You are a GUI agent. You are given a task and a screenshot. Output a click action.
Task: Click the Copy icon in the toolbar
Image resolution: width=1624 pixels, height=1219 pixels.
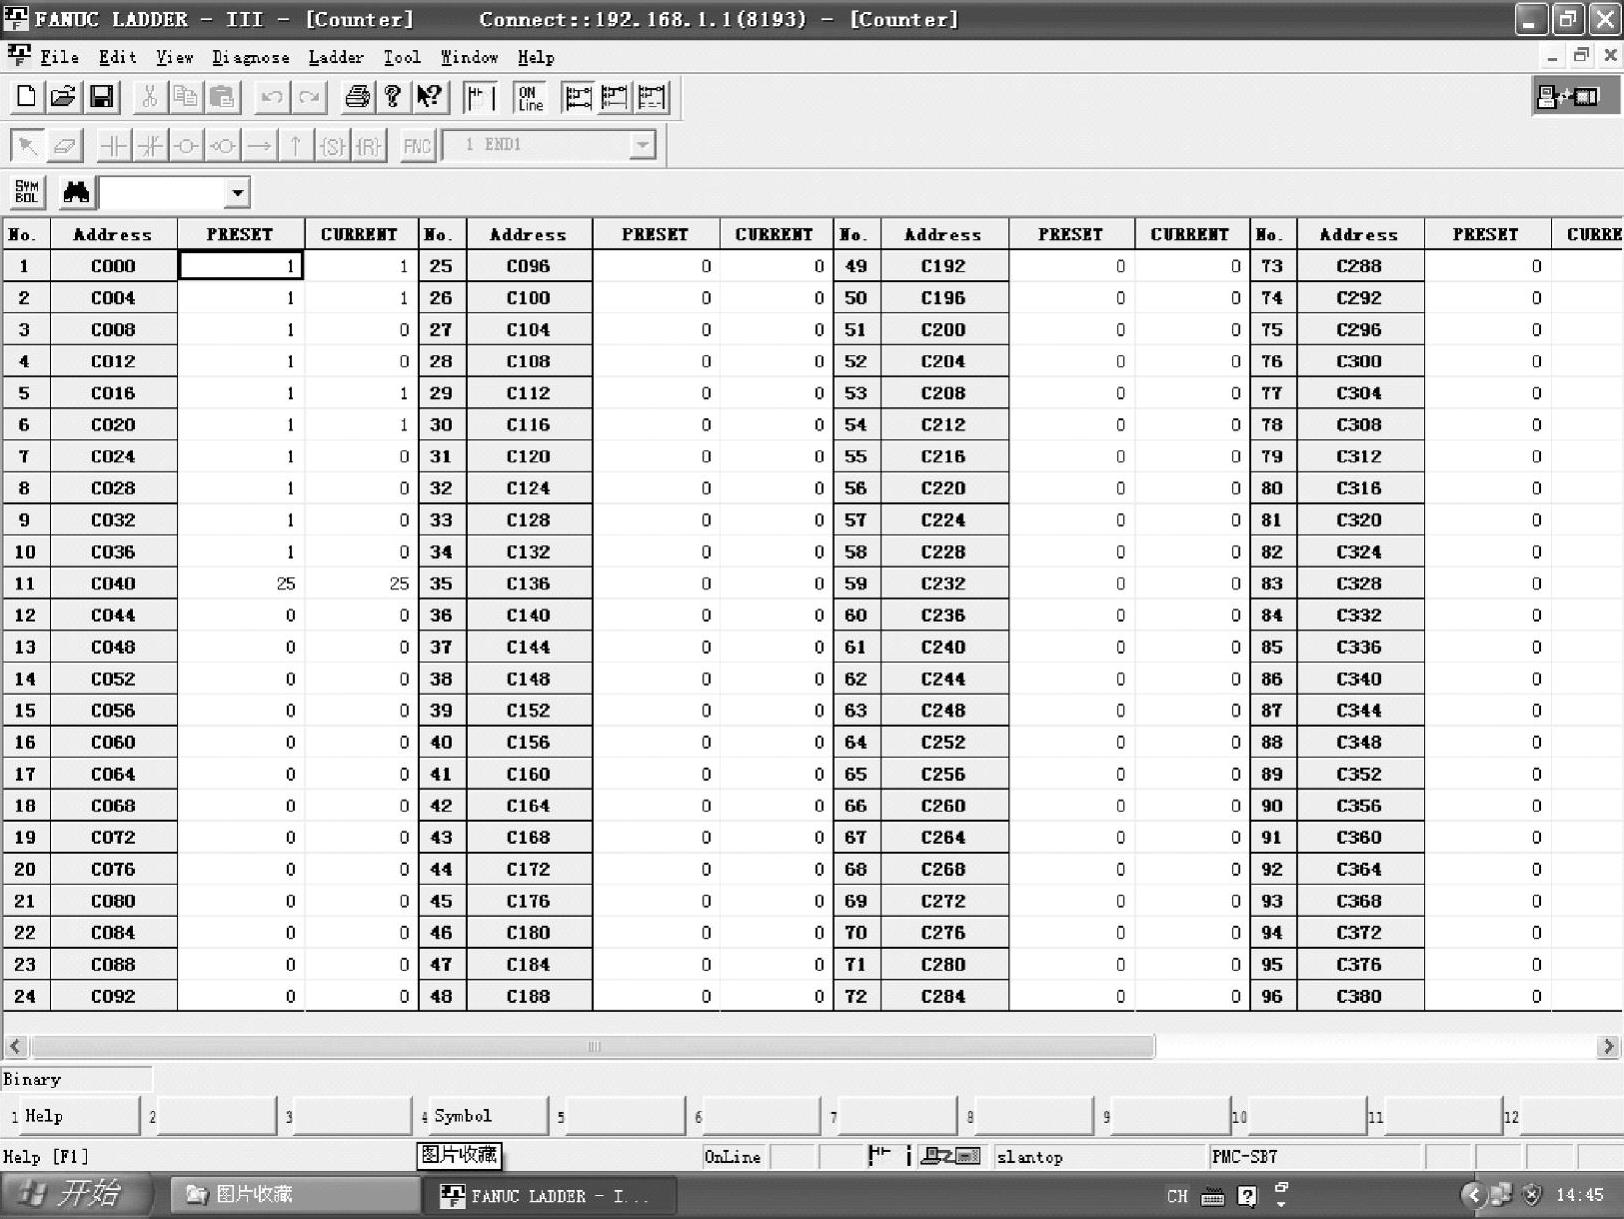click(185, 97)
